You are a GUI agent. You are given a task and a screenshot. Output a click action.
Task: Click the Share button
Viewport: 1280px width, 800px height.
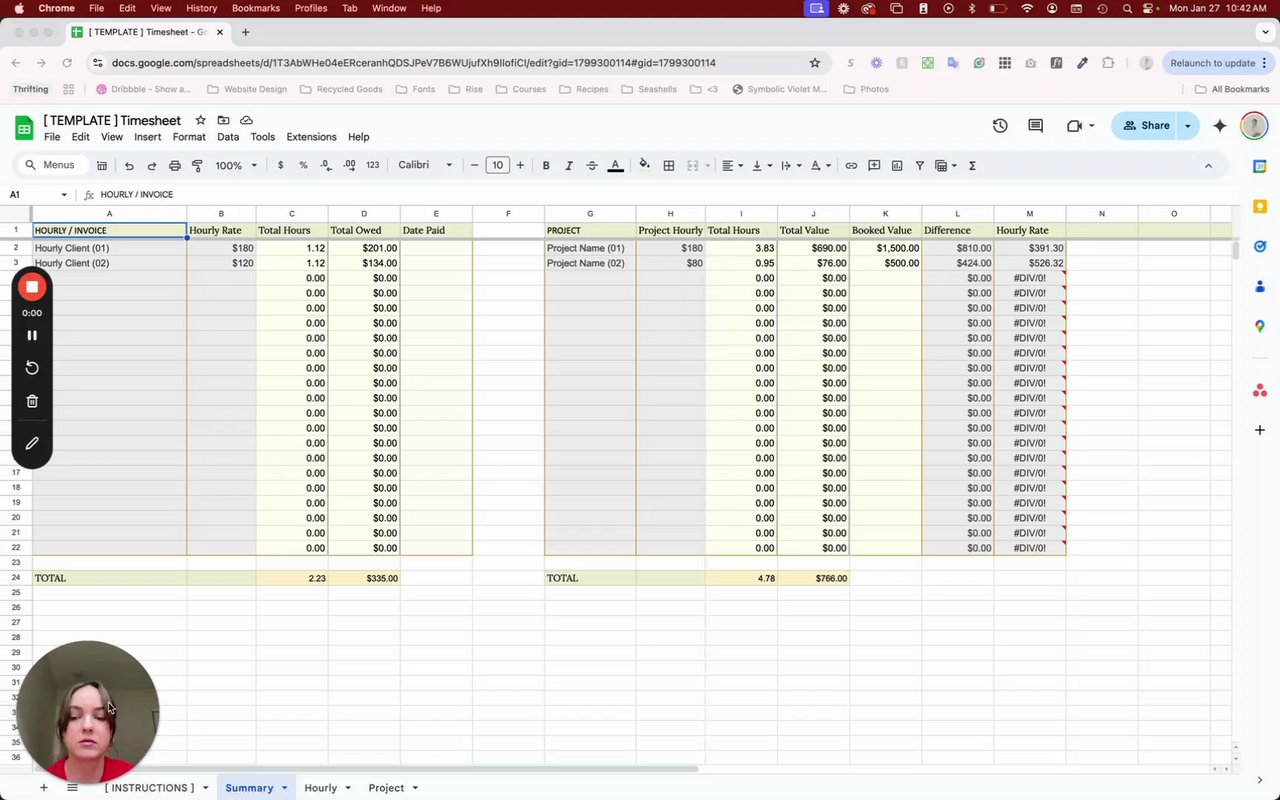coord(1146,126)
